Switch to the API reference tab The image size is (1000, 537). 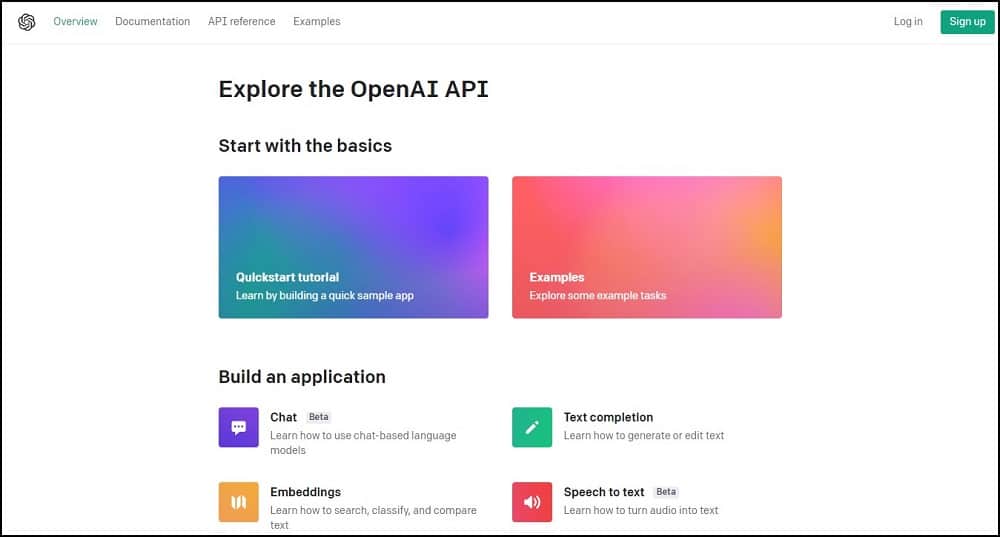point(242,22)
